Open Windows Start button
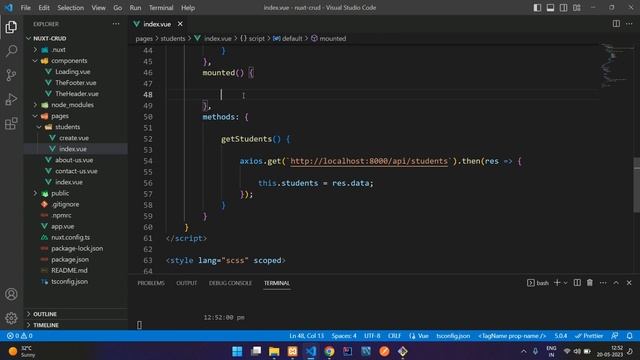Screen dimensions: 640x360 pyautogui.click(x=237, y=351)
